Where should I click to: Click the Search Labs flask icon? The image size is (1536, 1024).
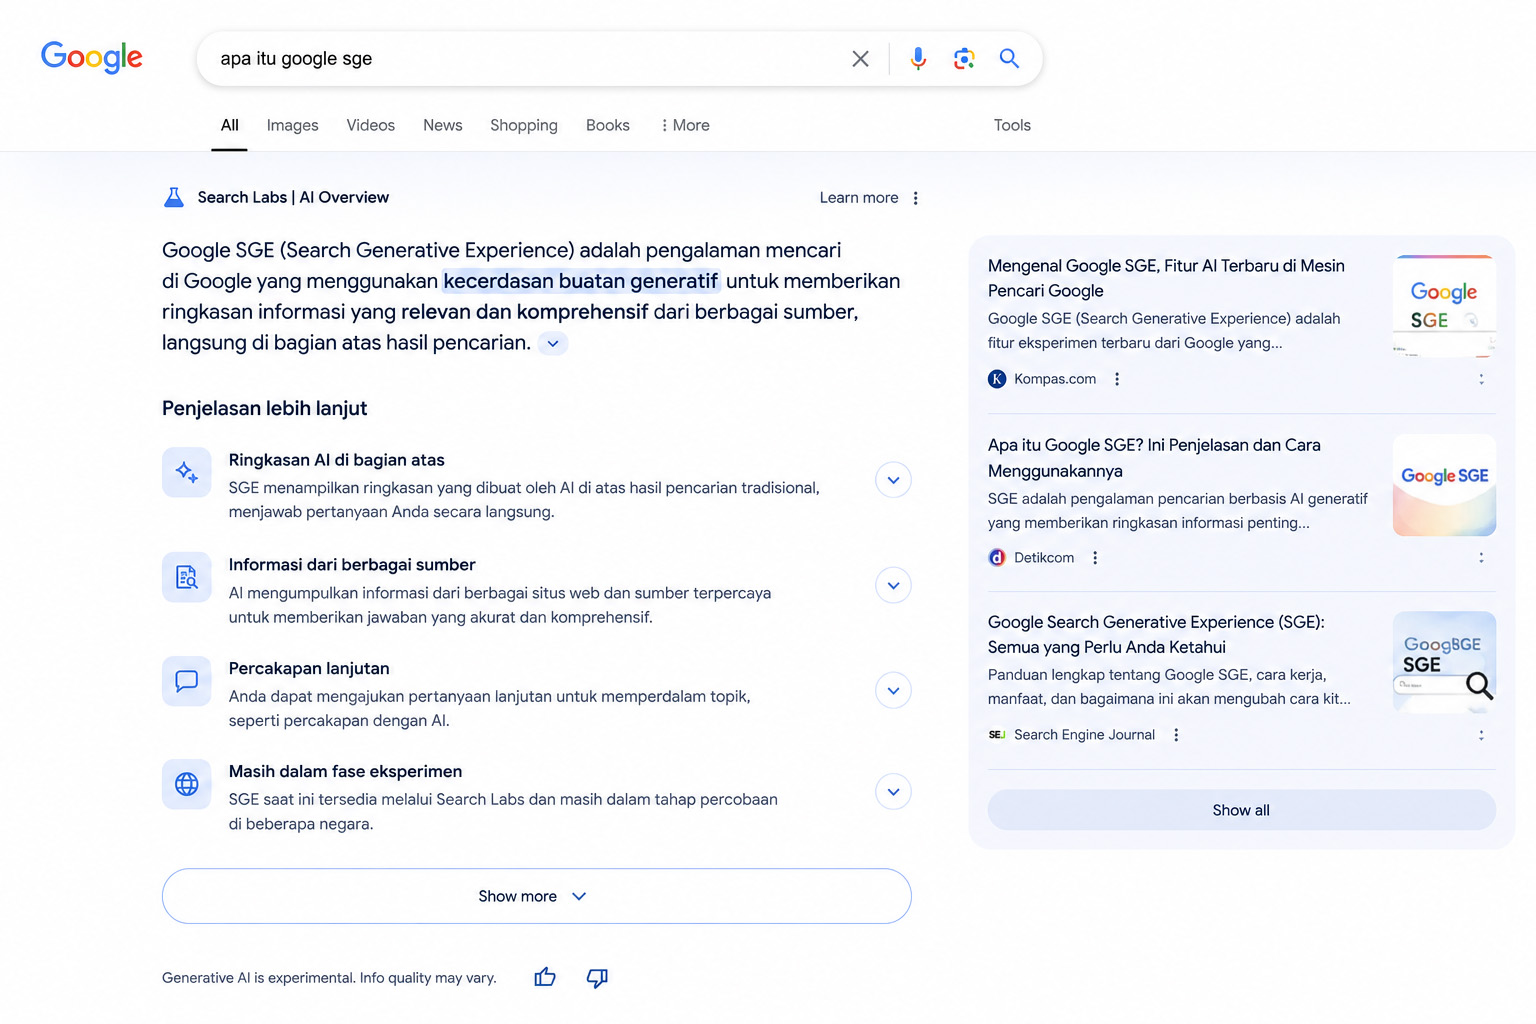point(174,197)
